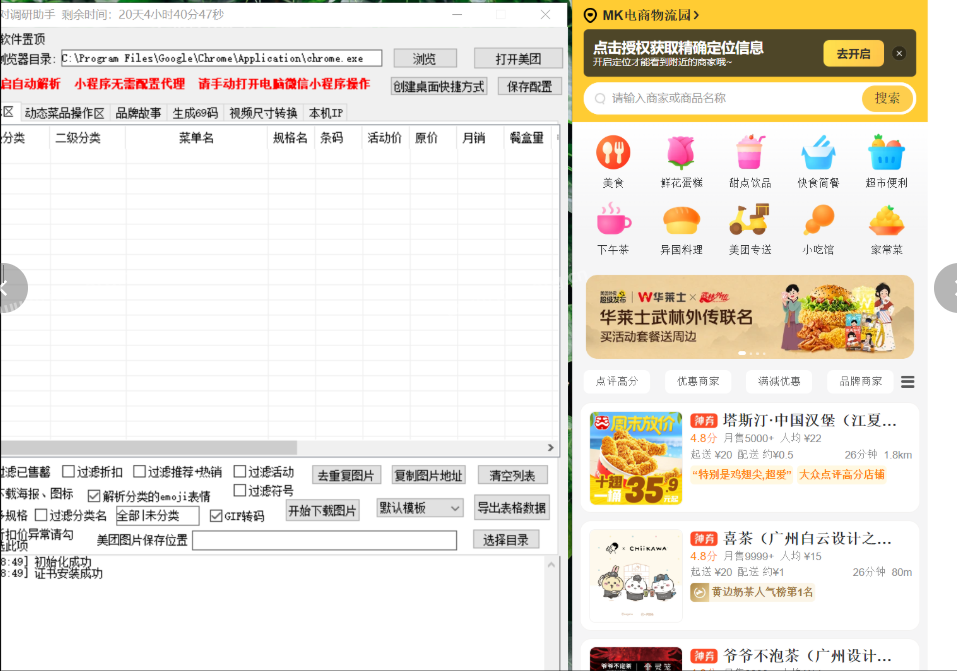Expand location selector MK电商物流园 chevron
This screenshot has height=671, width=957.
696,15
